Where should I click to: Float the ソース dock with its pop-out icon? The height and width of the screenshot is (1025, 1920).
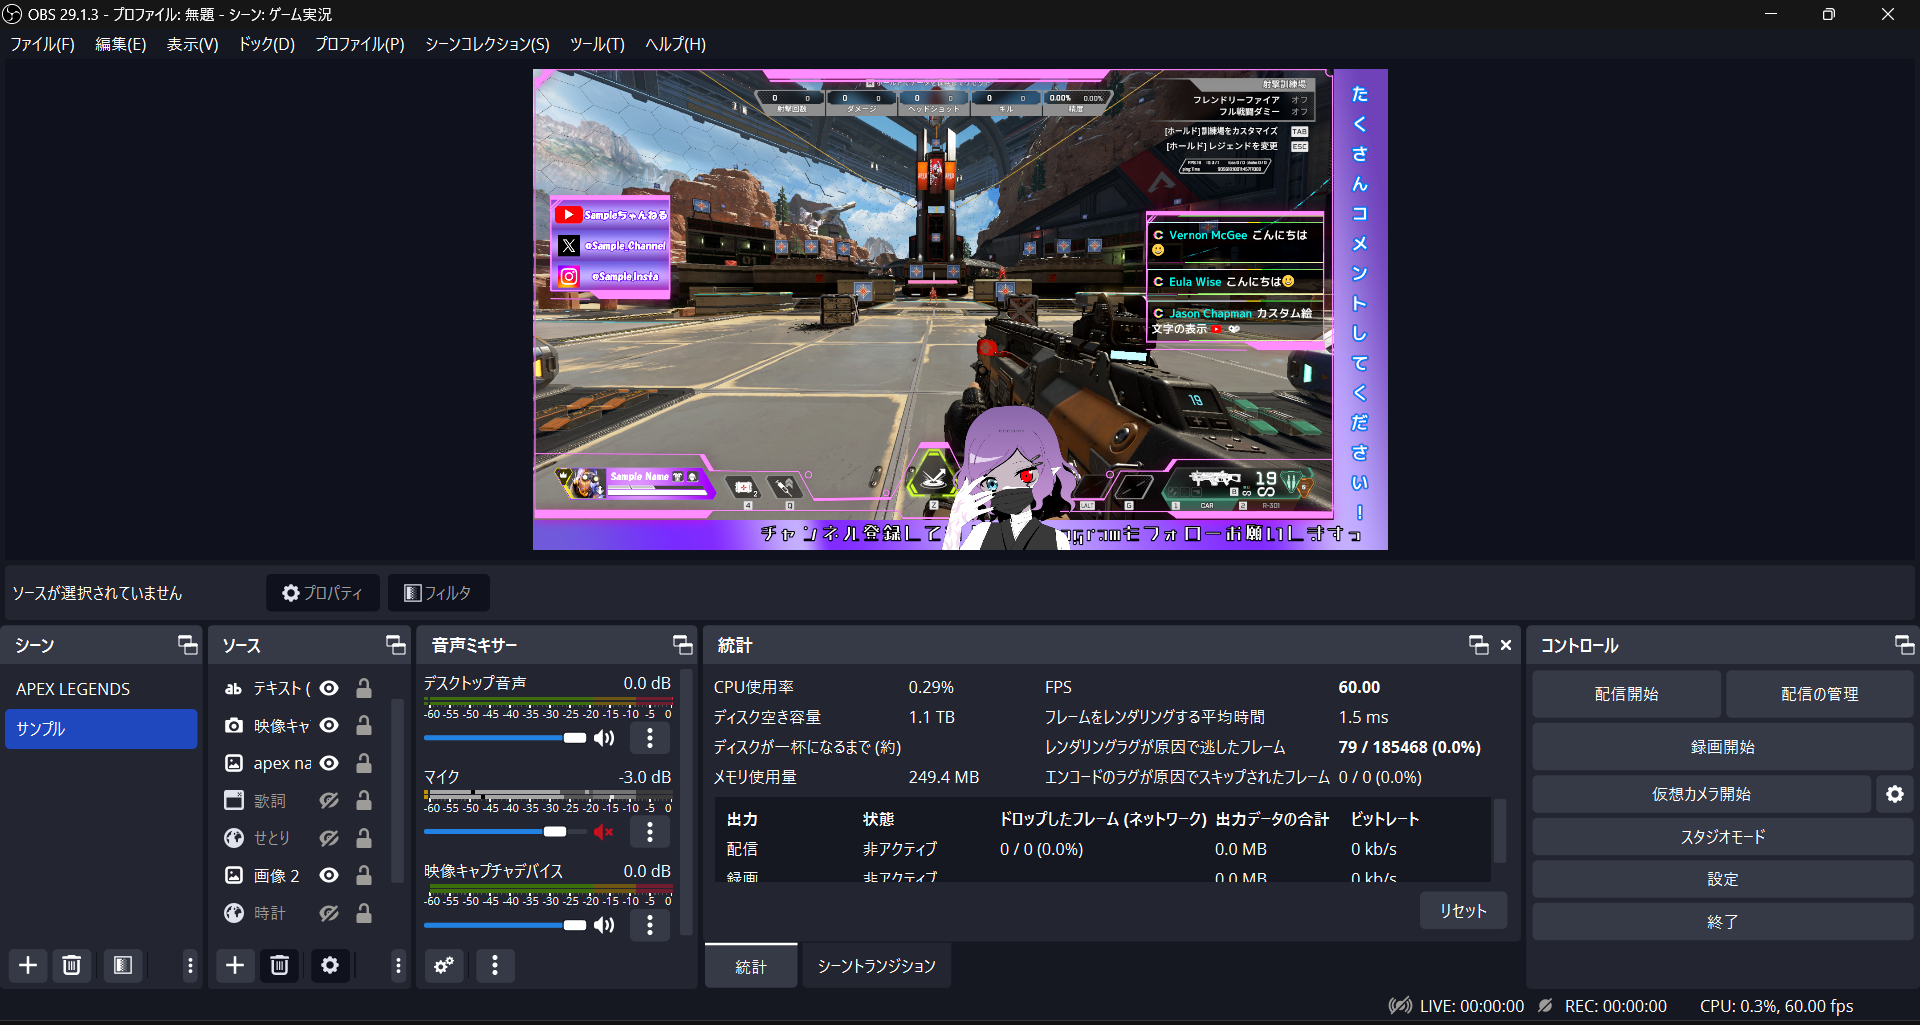pos(396,645)
